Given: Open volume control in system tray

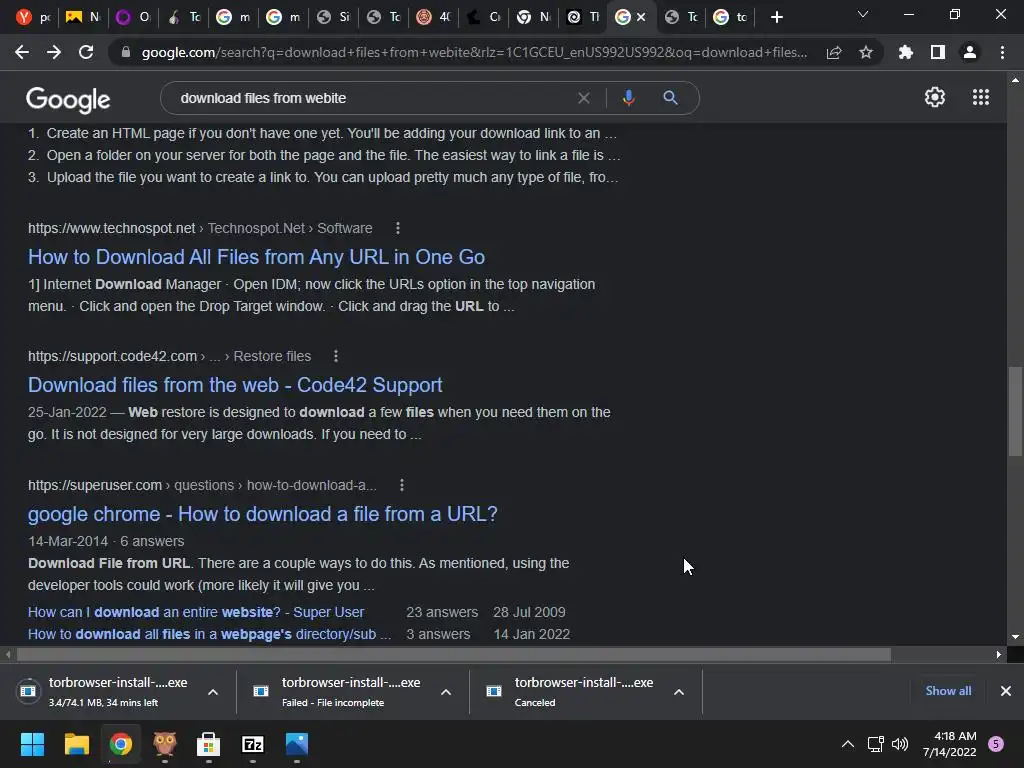Looking at the screenshot, I should 900,744.
